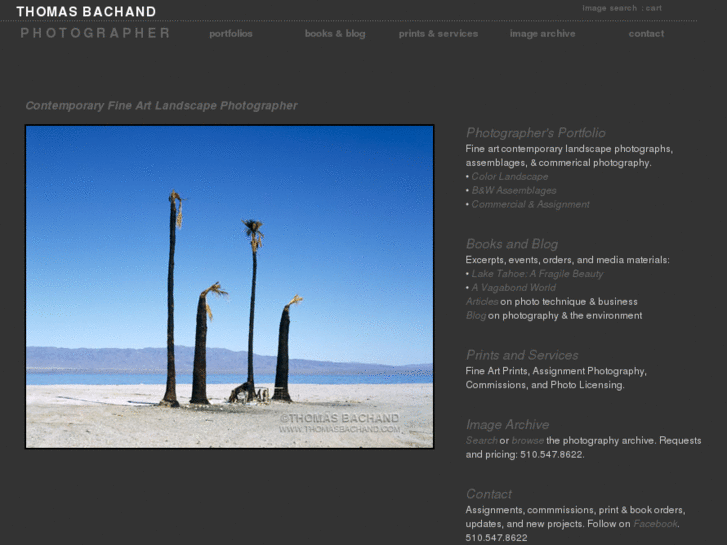The image size is (727, 545).
Task: Open the Color Landscape portfolio
Action: 510,177
